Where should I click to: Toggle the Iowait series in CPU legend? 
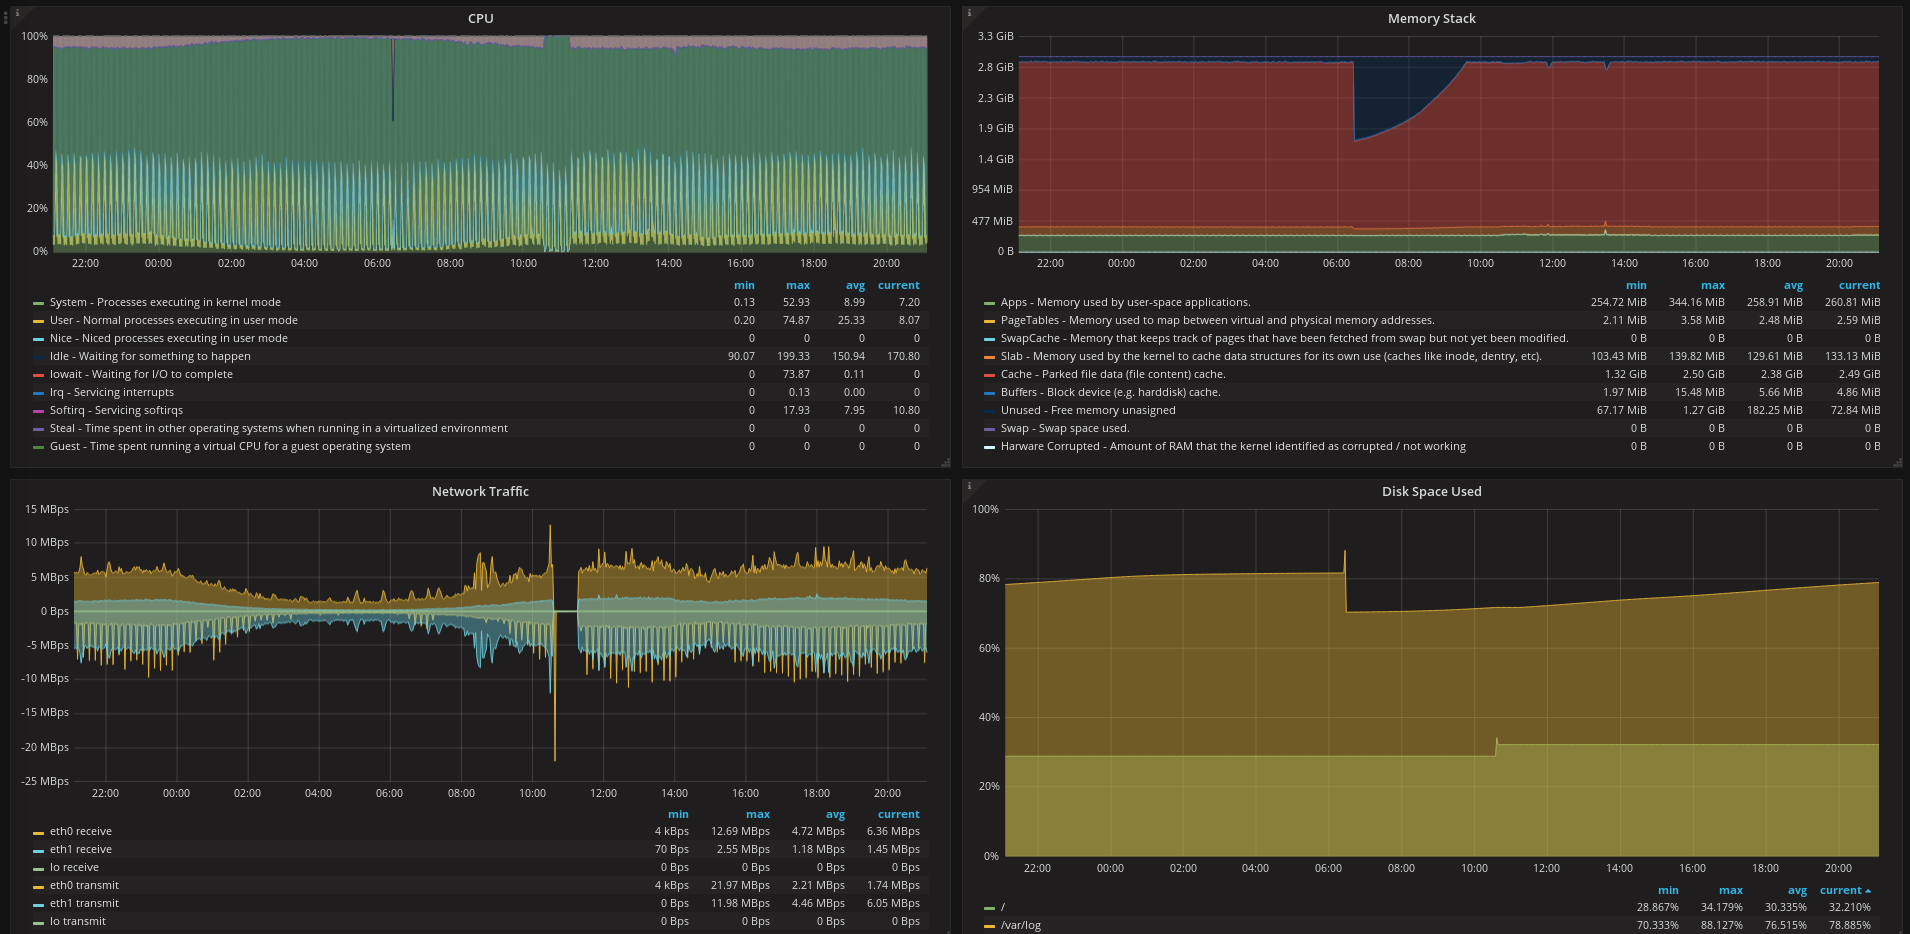pos(141,374)
